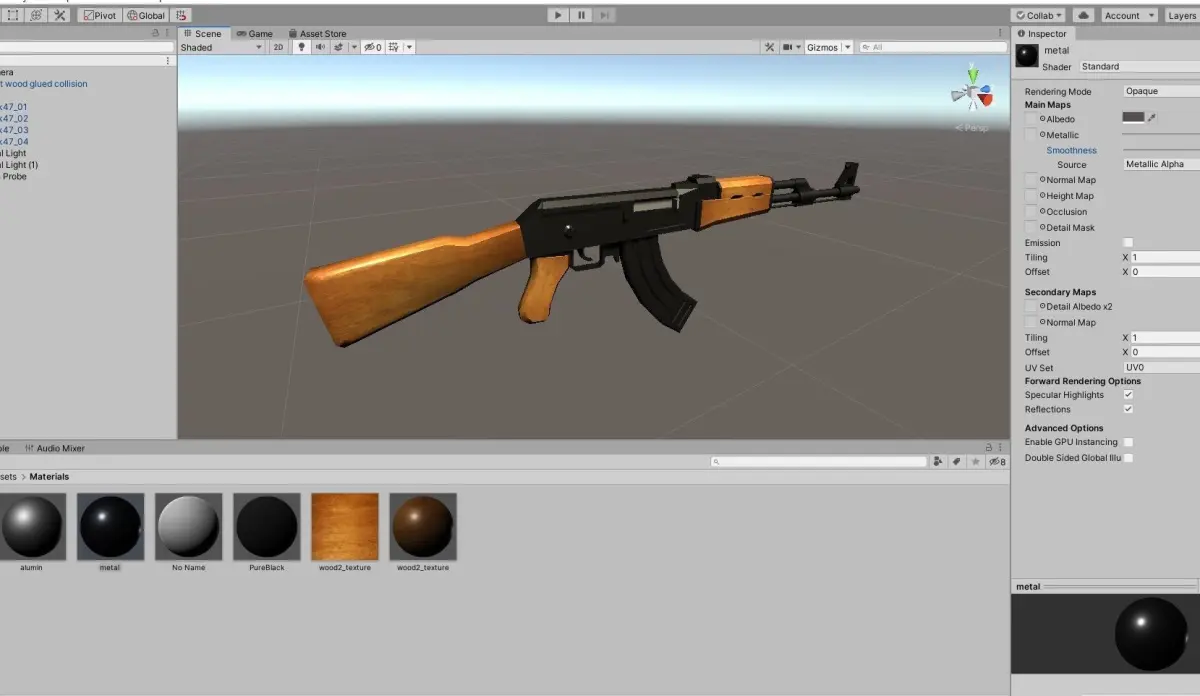Open Scene view panel options menu
Viewport: 1200px width, 696px height.
[x=1001, y=33]
